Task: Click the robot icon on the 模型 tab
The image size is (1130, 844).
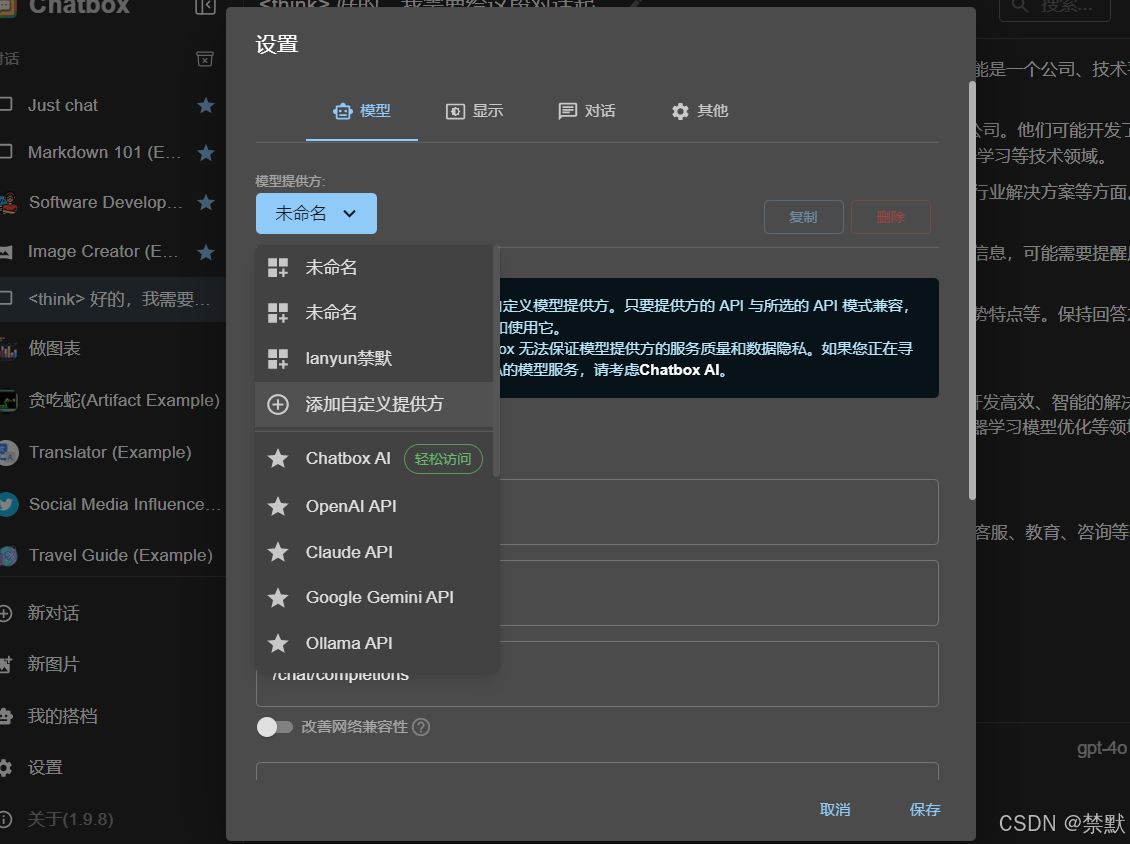Action: [x=342, y=111]
